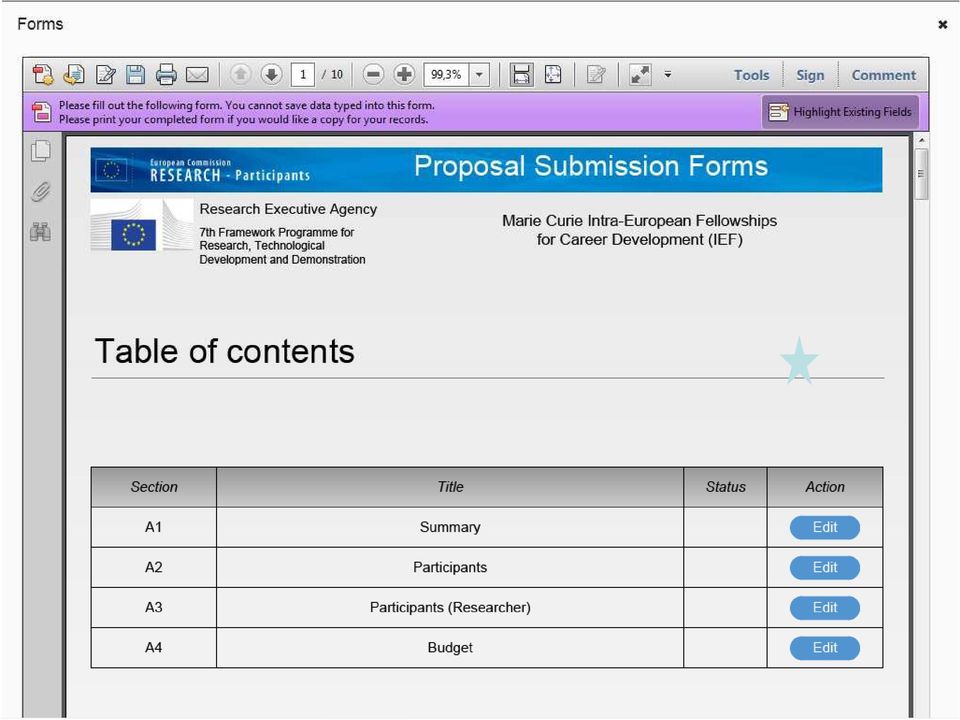Open the Attachments paperclip panel

click(41, 192)
